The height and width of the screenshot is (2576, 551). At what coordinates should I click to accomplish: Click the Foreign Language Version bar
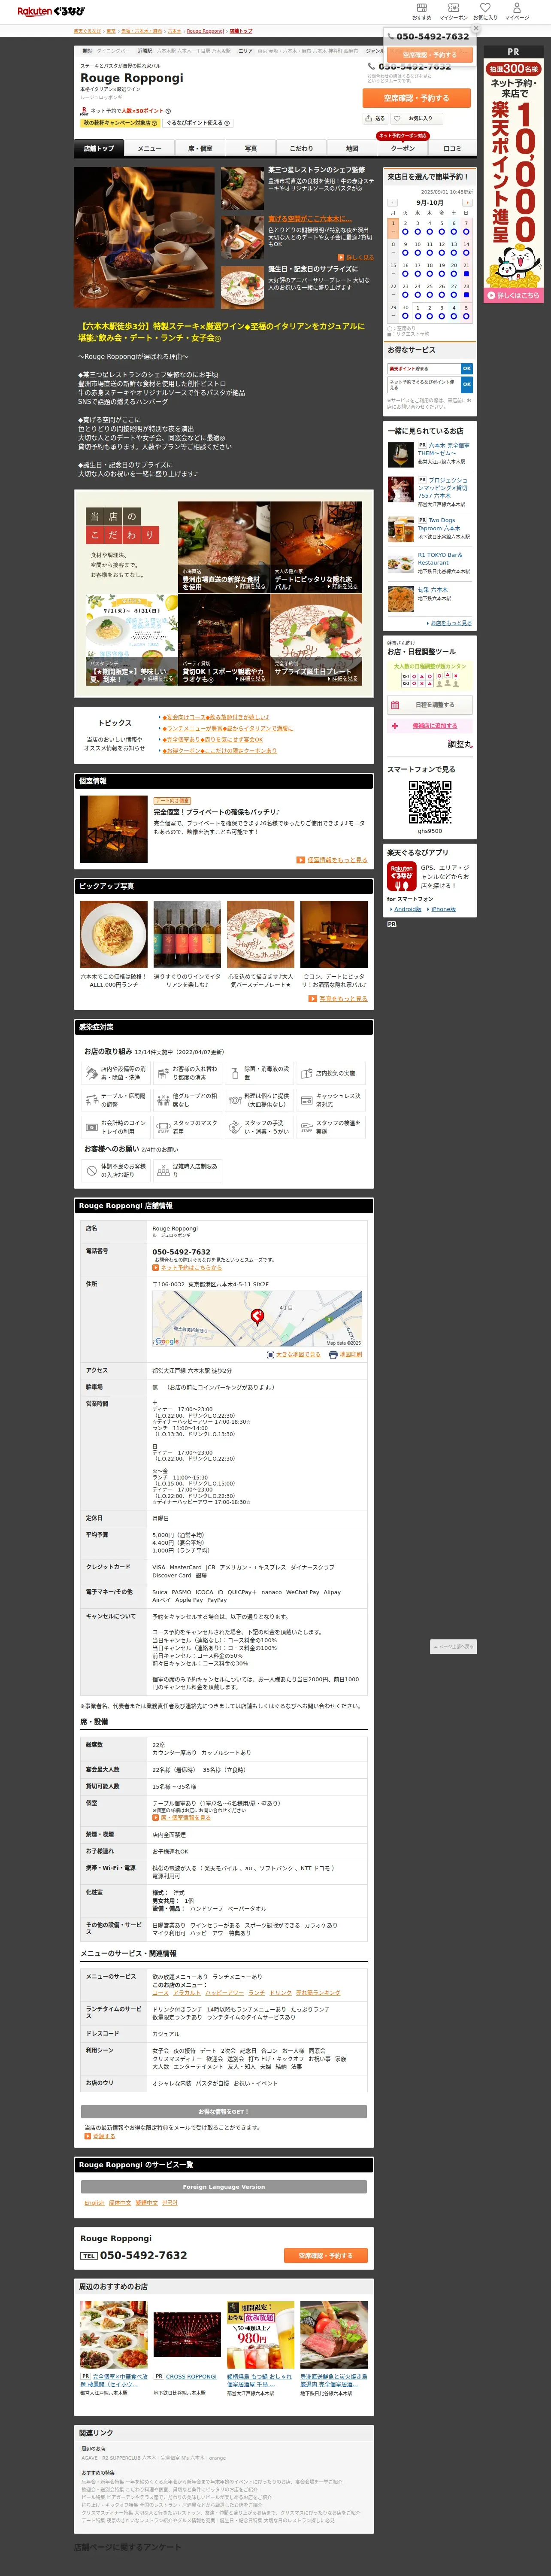tap(224, 2186)
